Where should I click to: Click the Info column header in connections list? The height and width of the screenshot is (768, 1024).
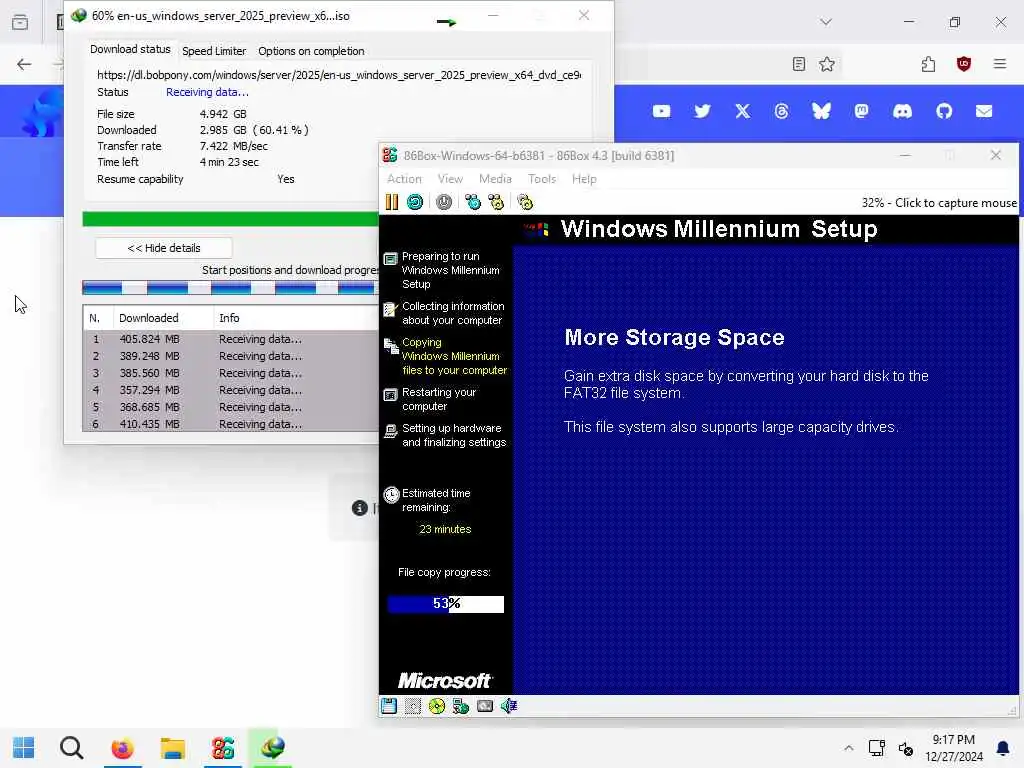tap(295, 318)
